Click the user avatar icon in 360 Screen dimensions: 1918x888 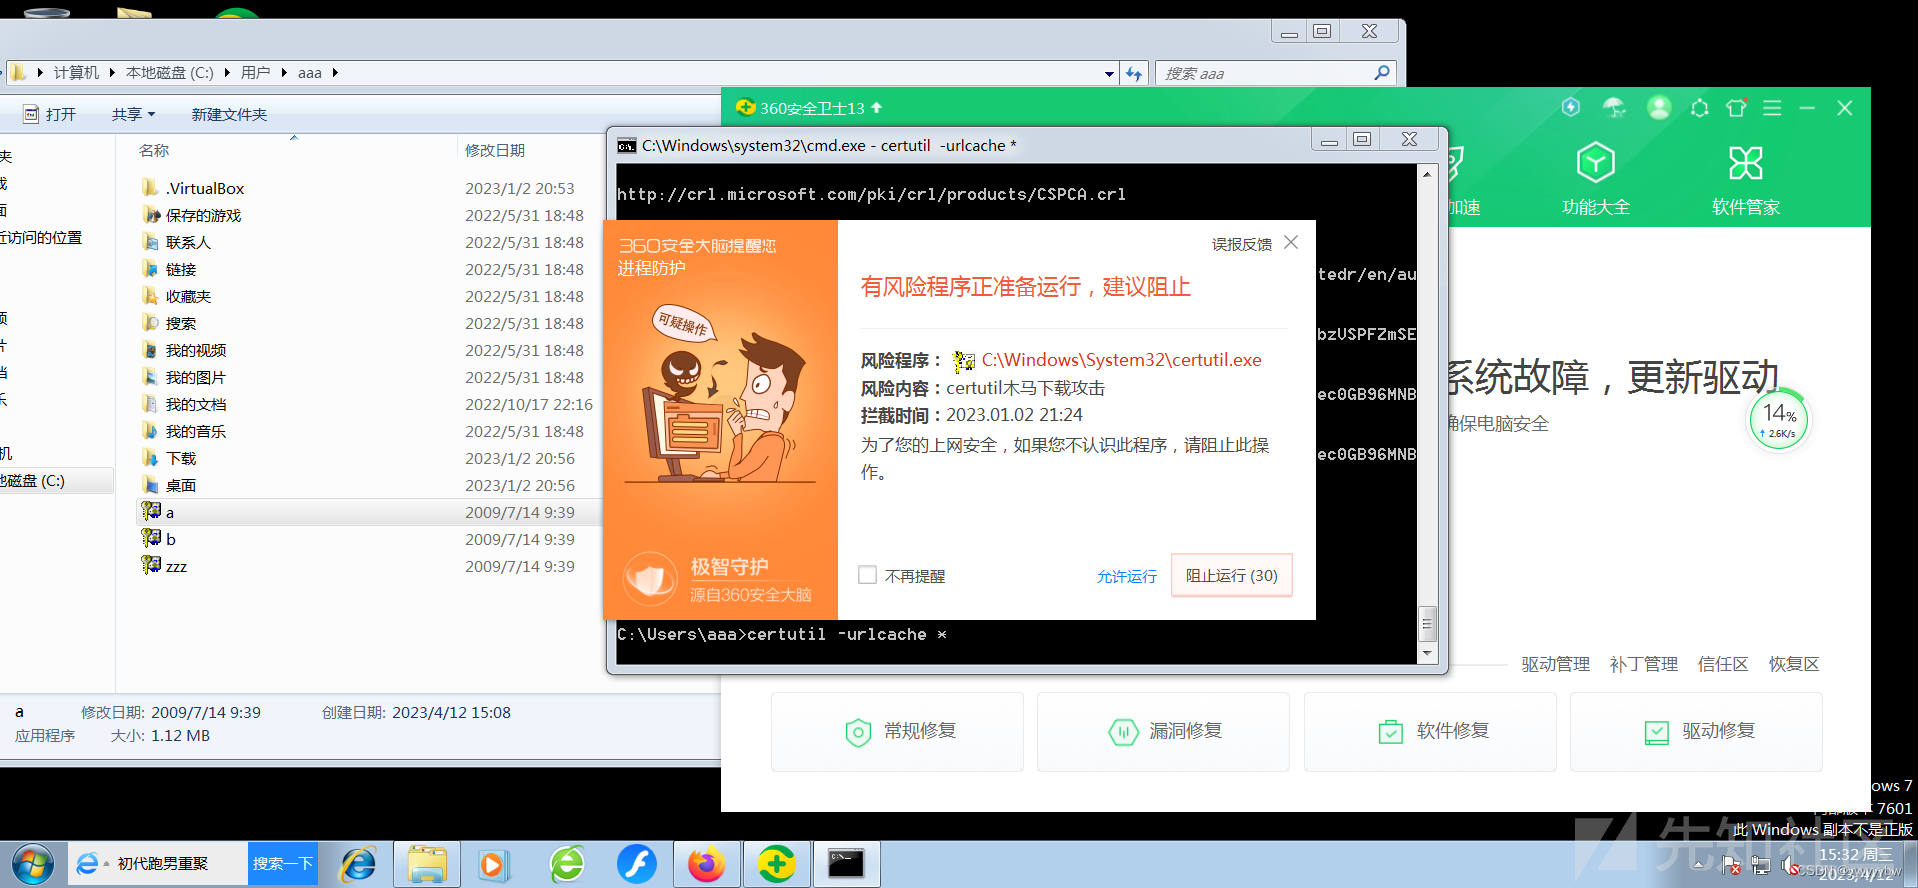[1658, 107]
